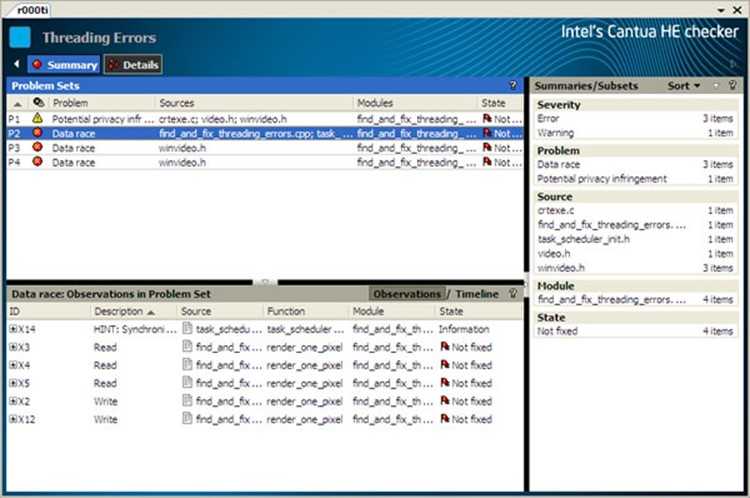
Task: Expand observation X2
Action: tap(13, 401)
